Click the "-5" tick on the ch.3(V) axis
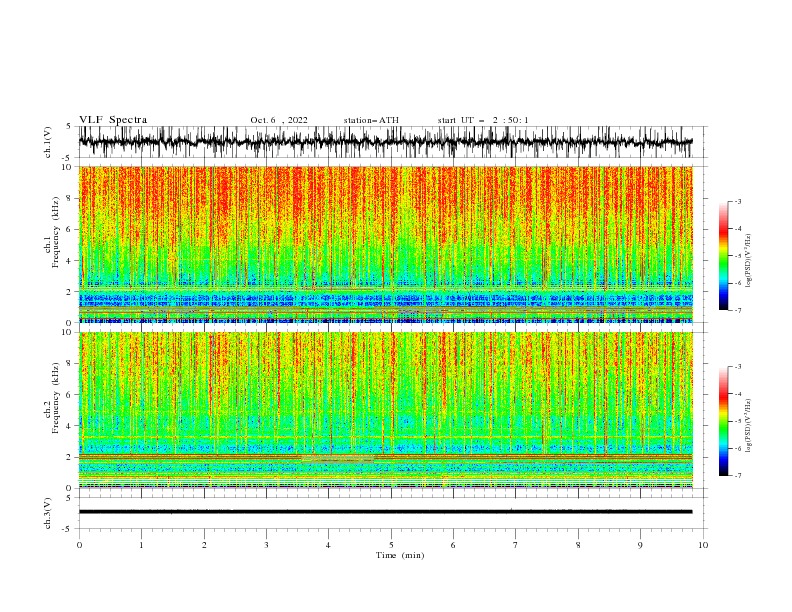Image resolution: width=792 pixels, height=612 pixels. click(x=68, y=529)
